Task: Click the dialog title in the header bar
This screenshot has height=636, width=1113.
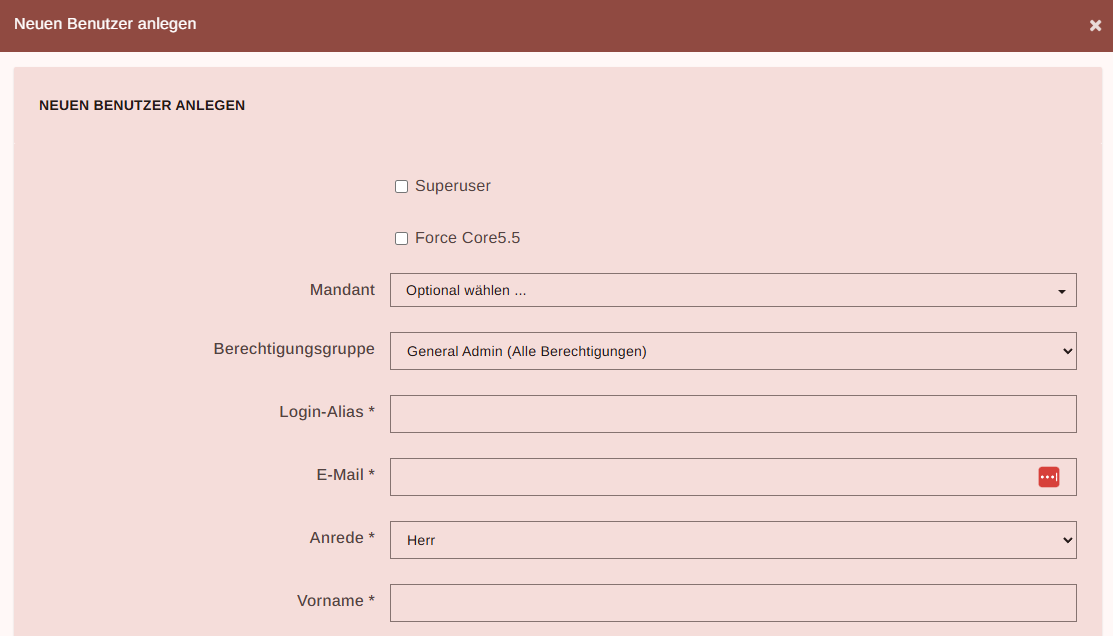Action: pyautogui.click(x=105, y=24)
